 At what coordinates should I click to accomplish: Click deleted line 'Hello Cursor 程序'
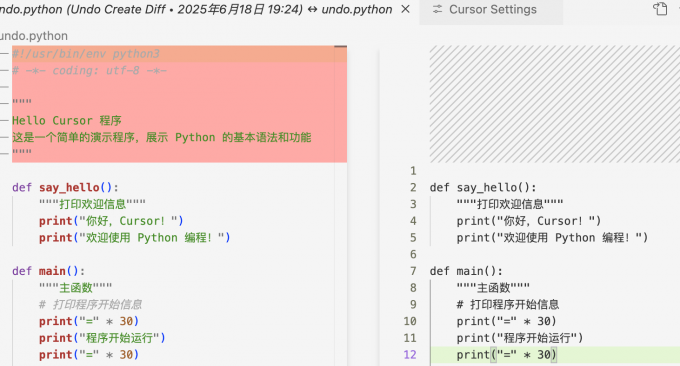point(67,121)
